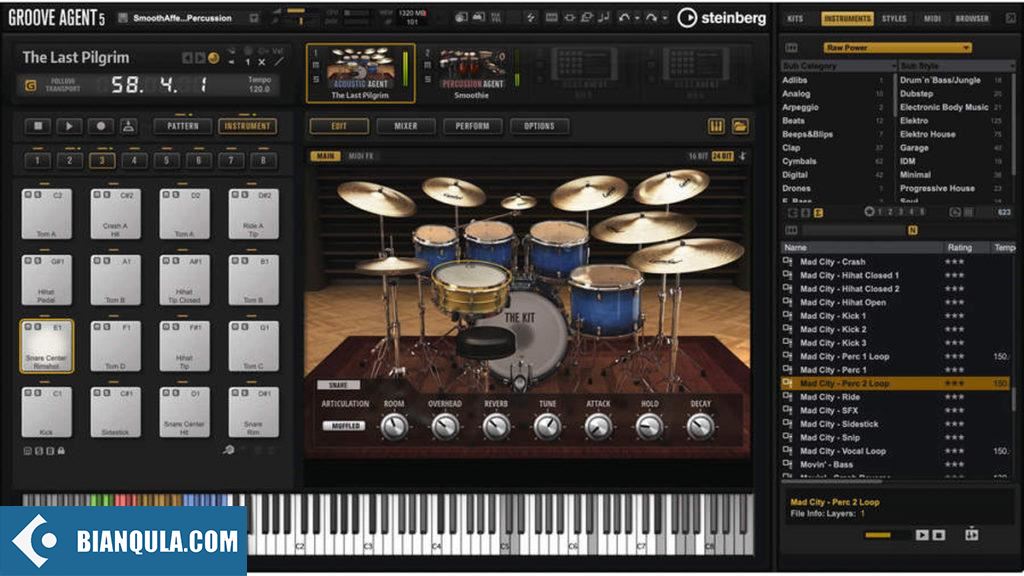
Task: Click the orange N filter icon
Action: point(912,230)
